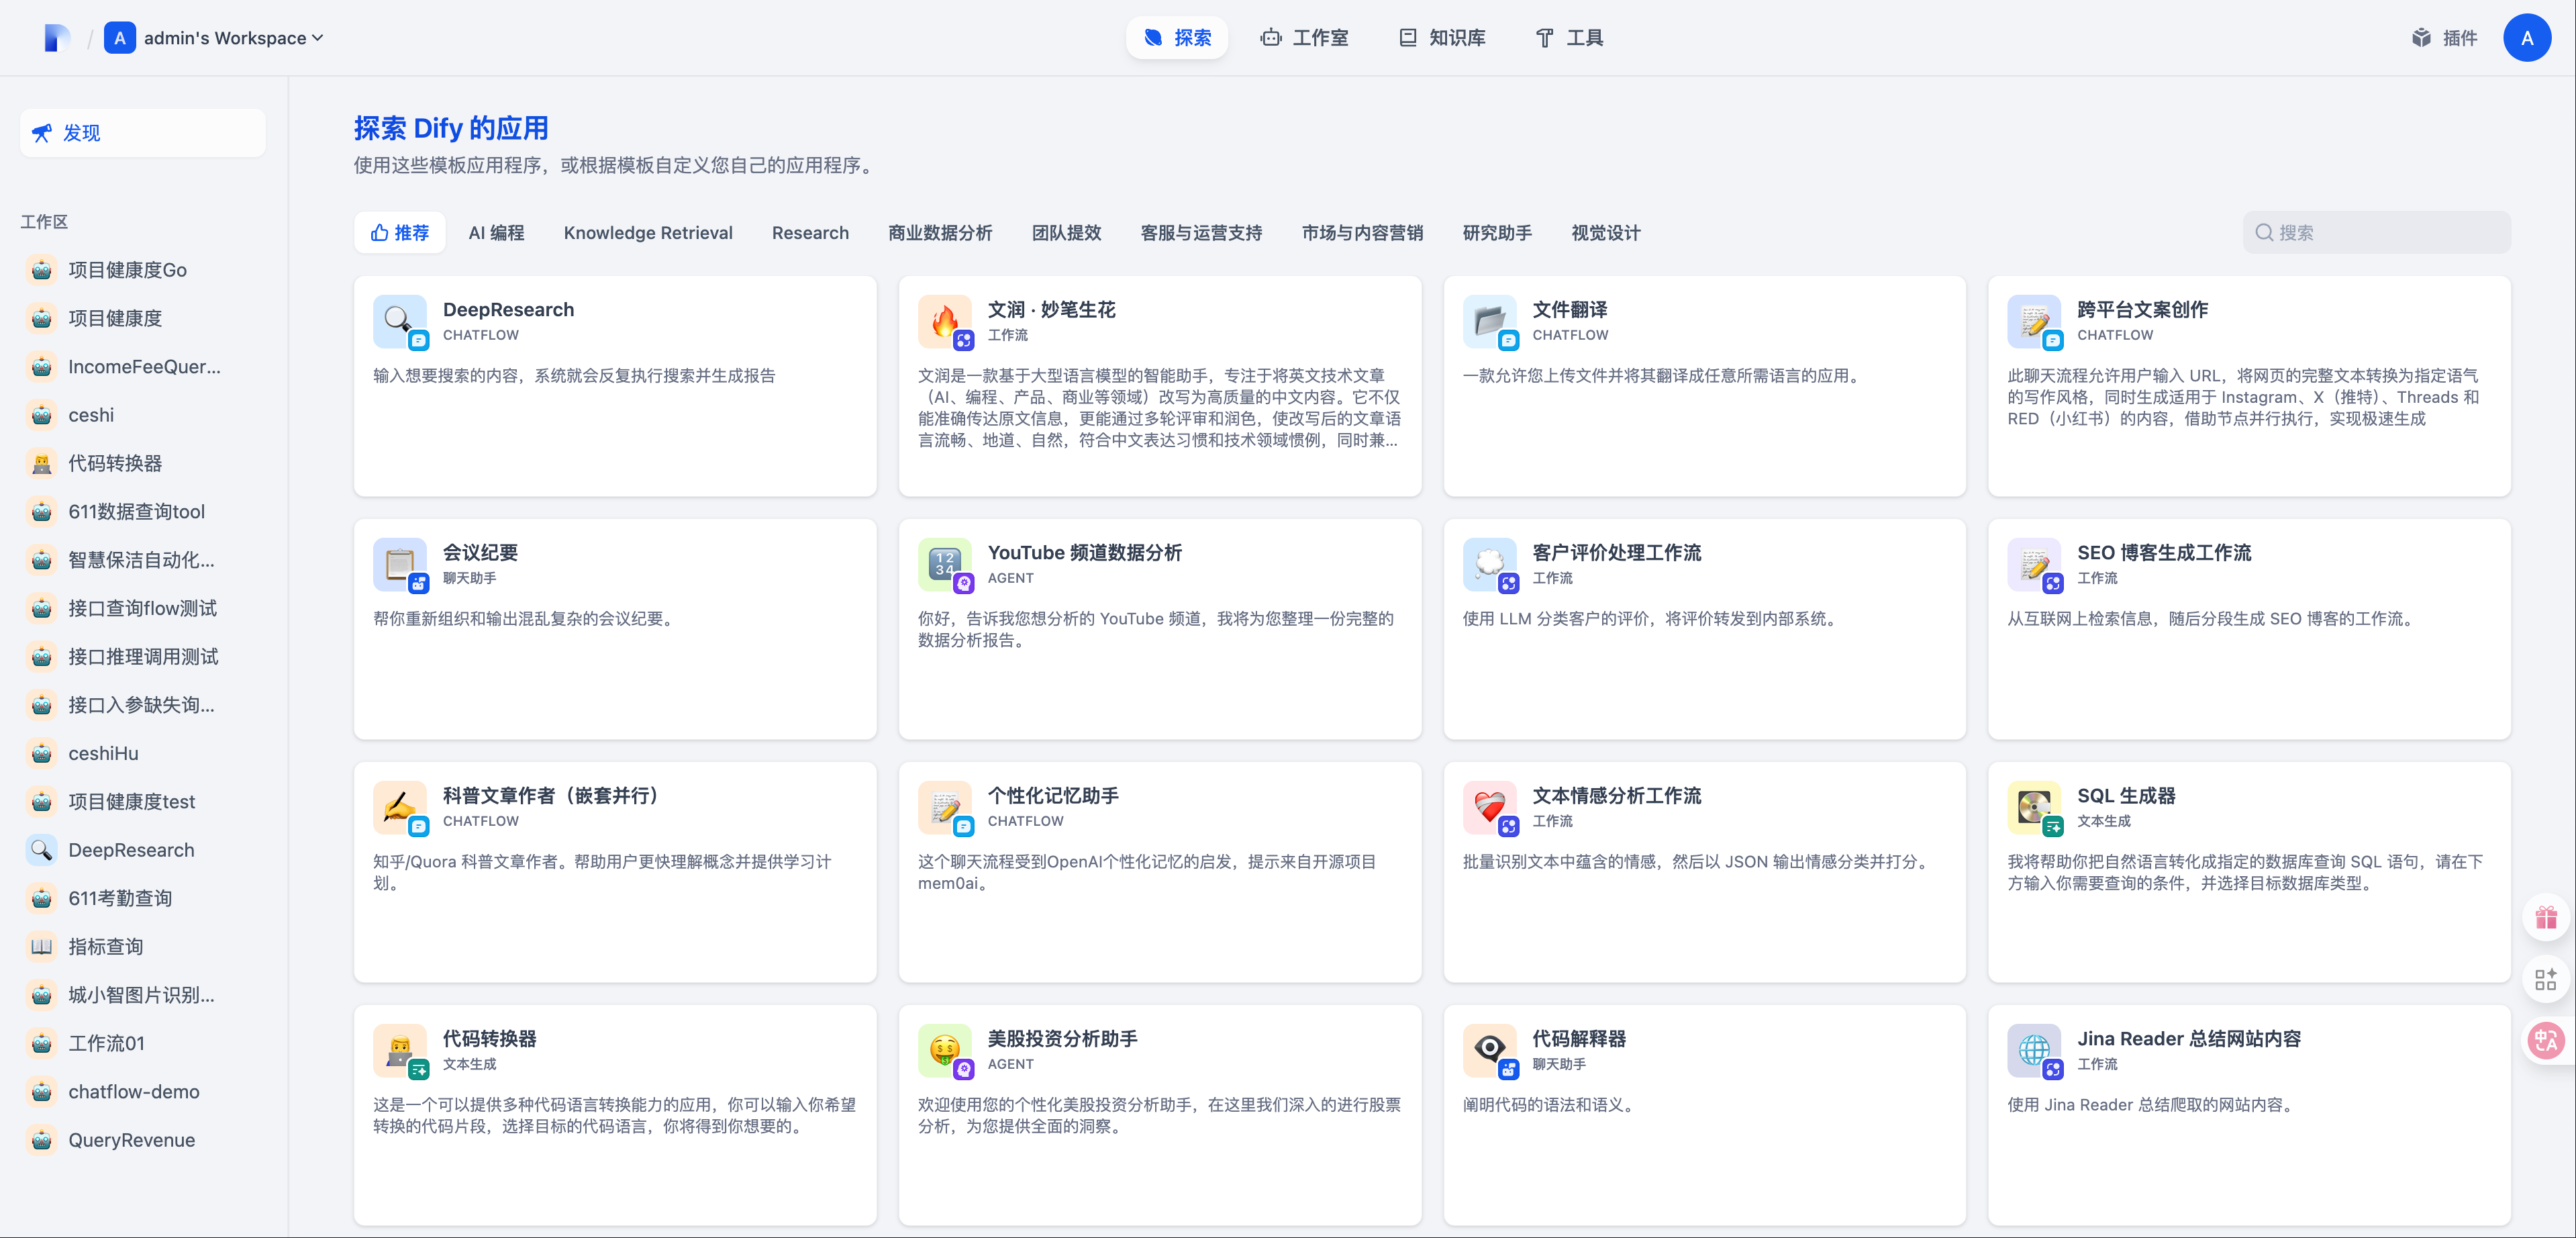Open the 知识库 tab
This screenshot has height=1238, width=2576.
[x=1442, y=38]
